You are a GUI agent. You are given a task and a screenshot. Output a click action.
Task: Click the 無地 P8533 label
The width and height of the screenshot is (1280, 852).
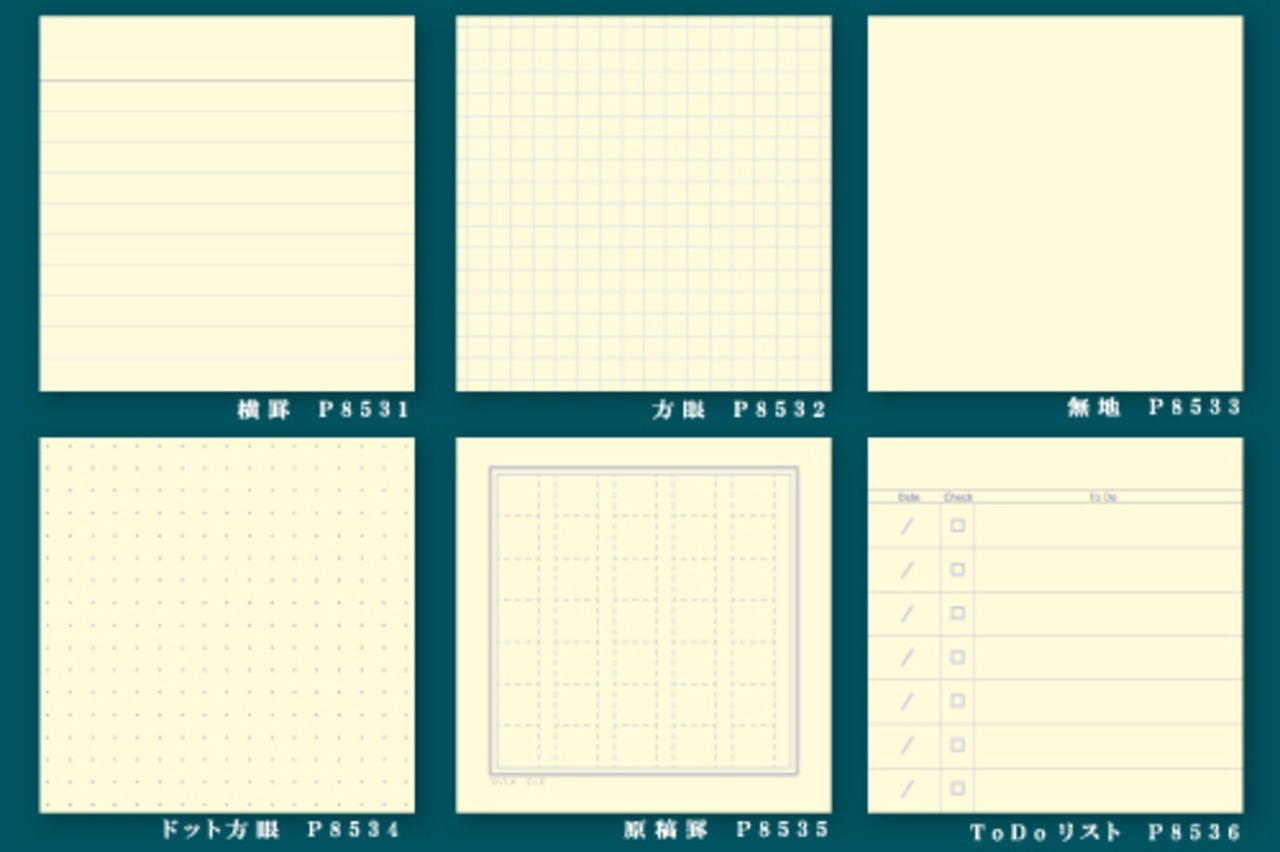[1154, 407]
